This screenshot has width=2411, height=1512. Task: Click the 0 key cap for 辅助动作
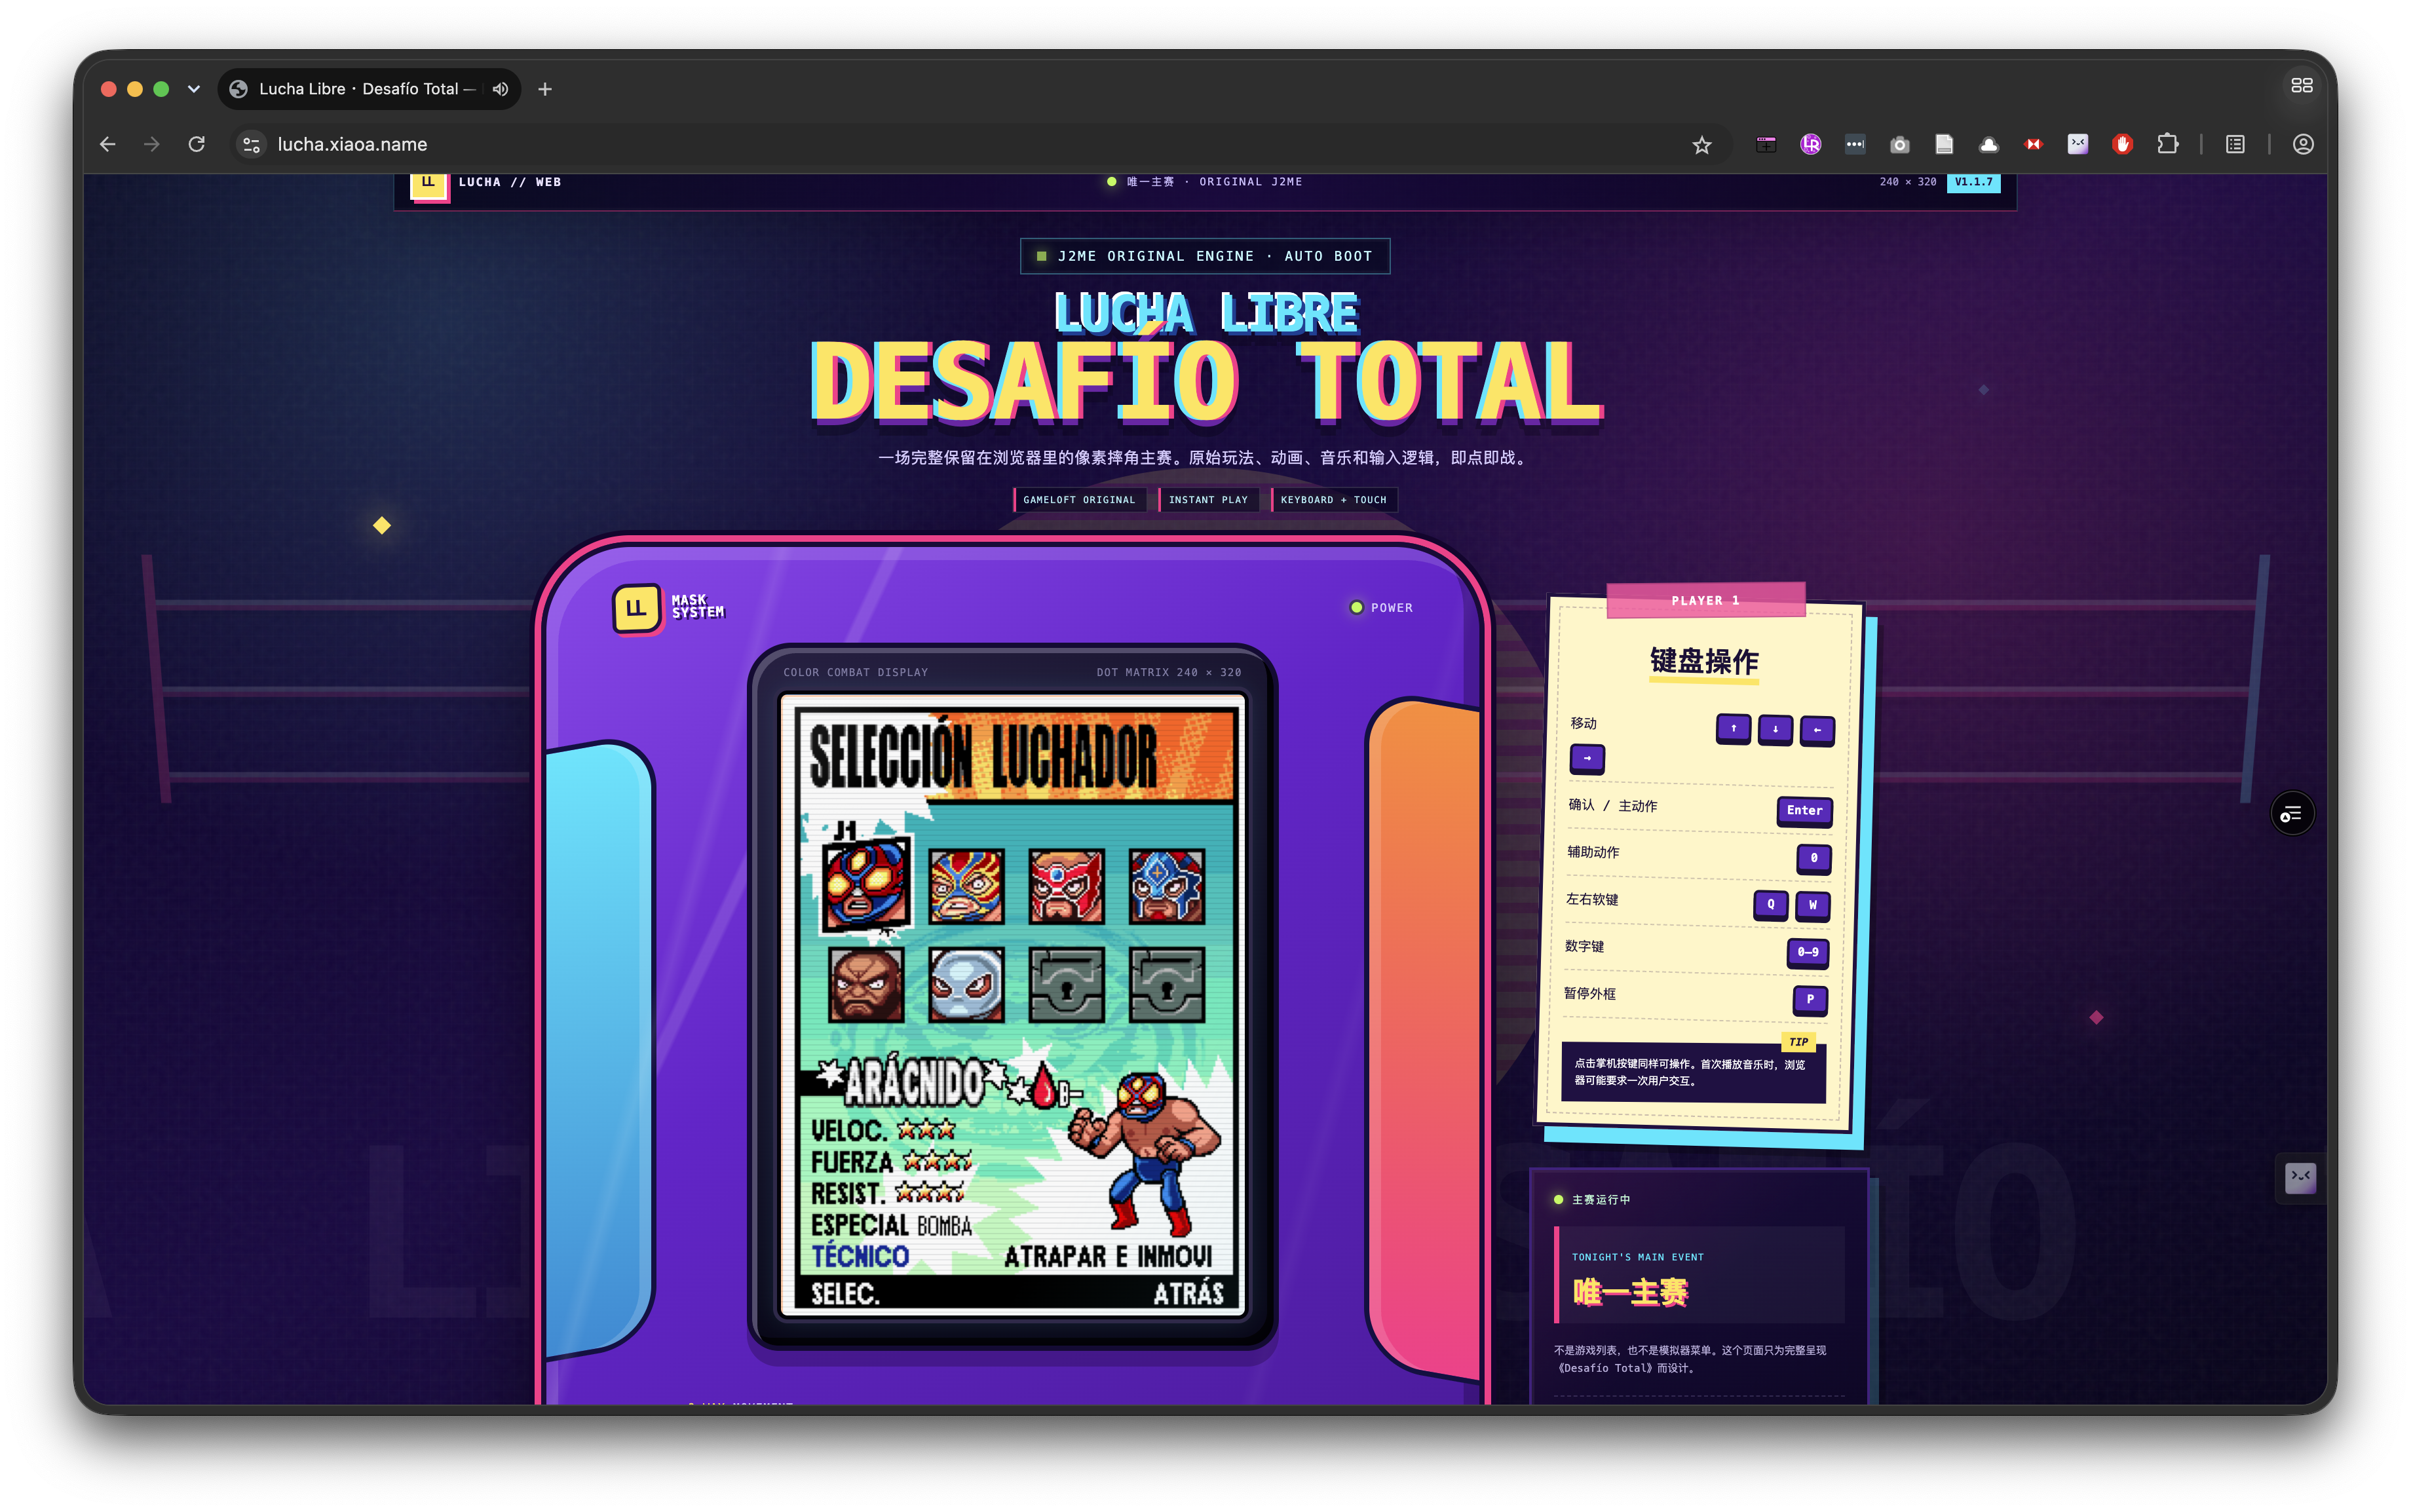pyautogui.click(x=1814, y=858)
